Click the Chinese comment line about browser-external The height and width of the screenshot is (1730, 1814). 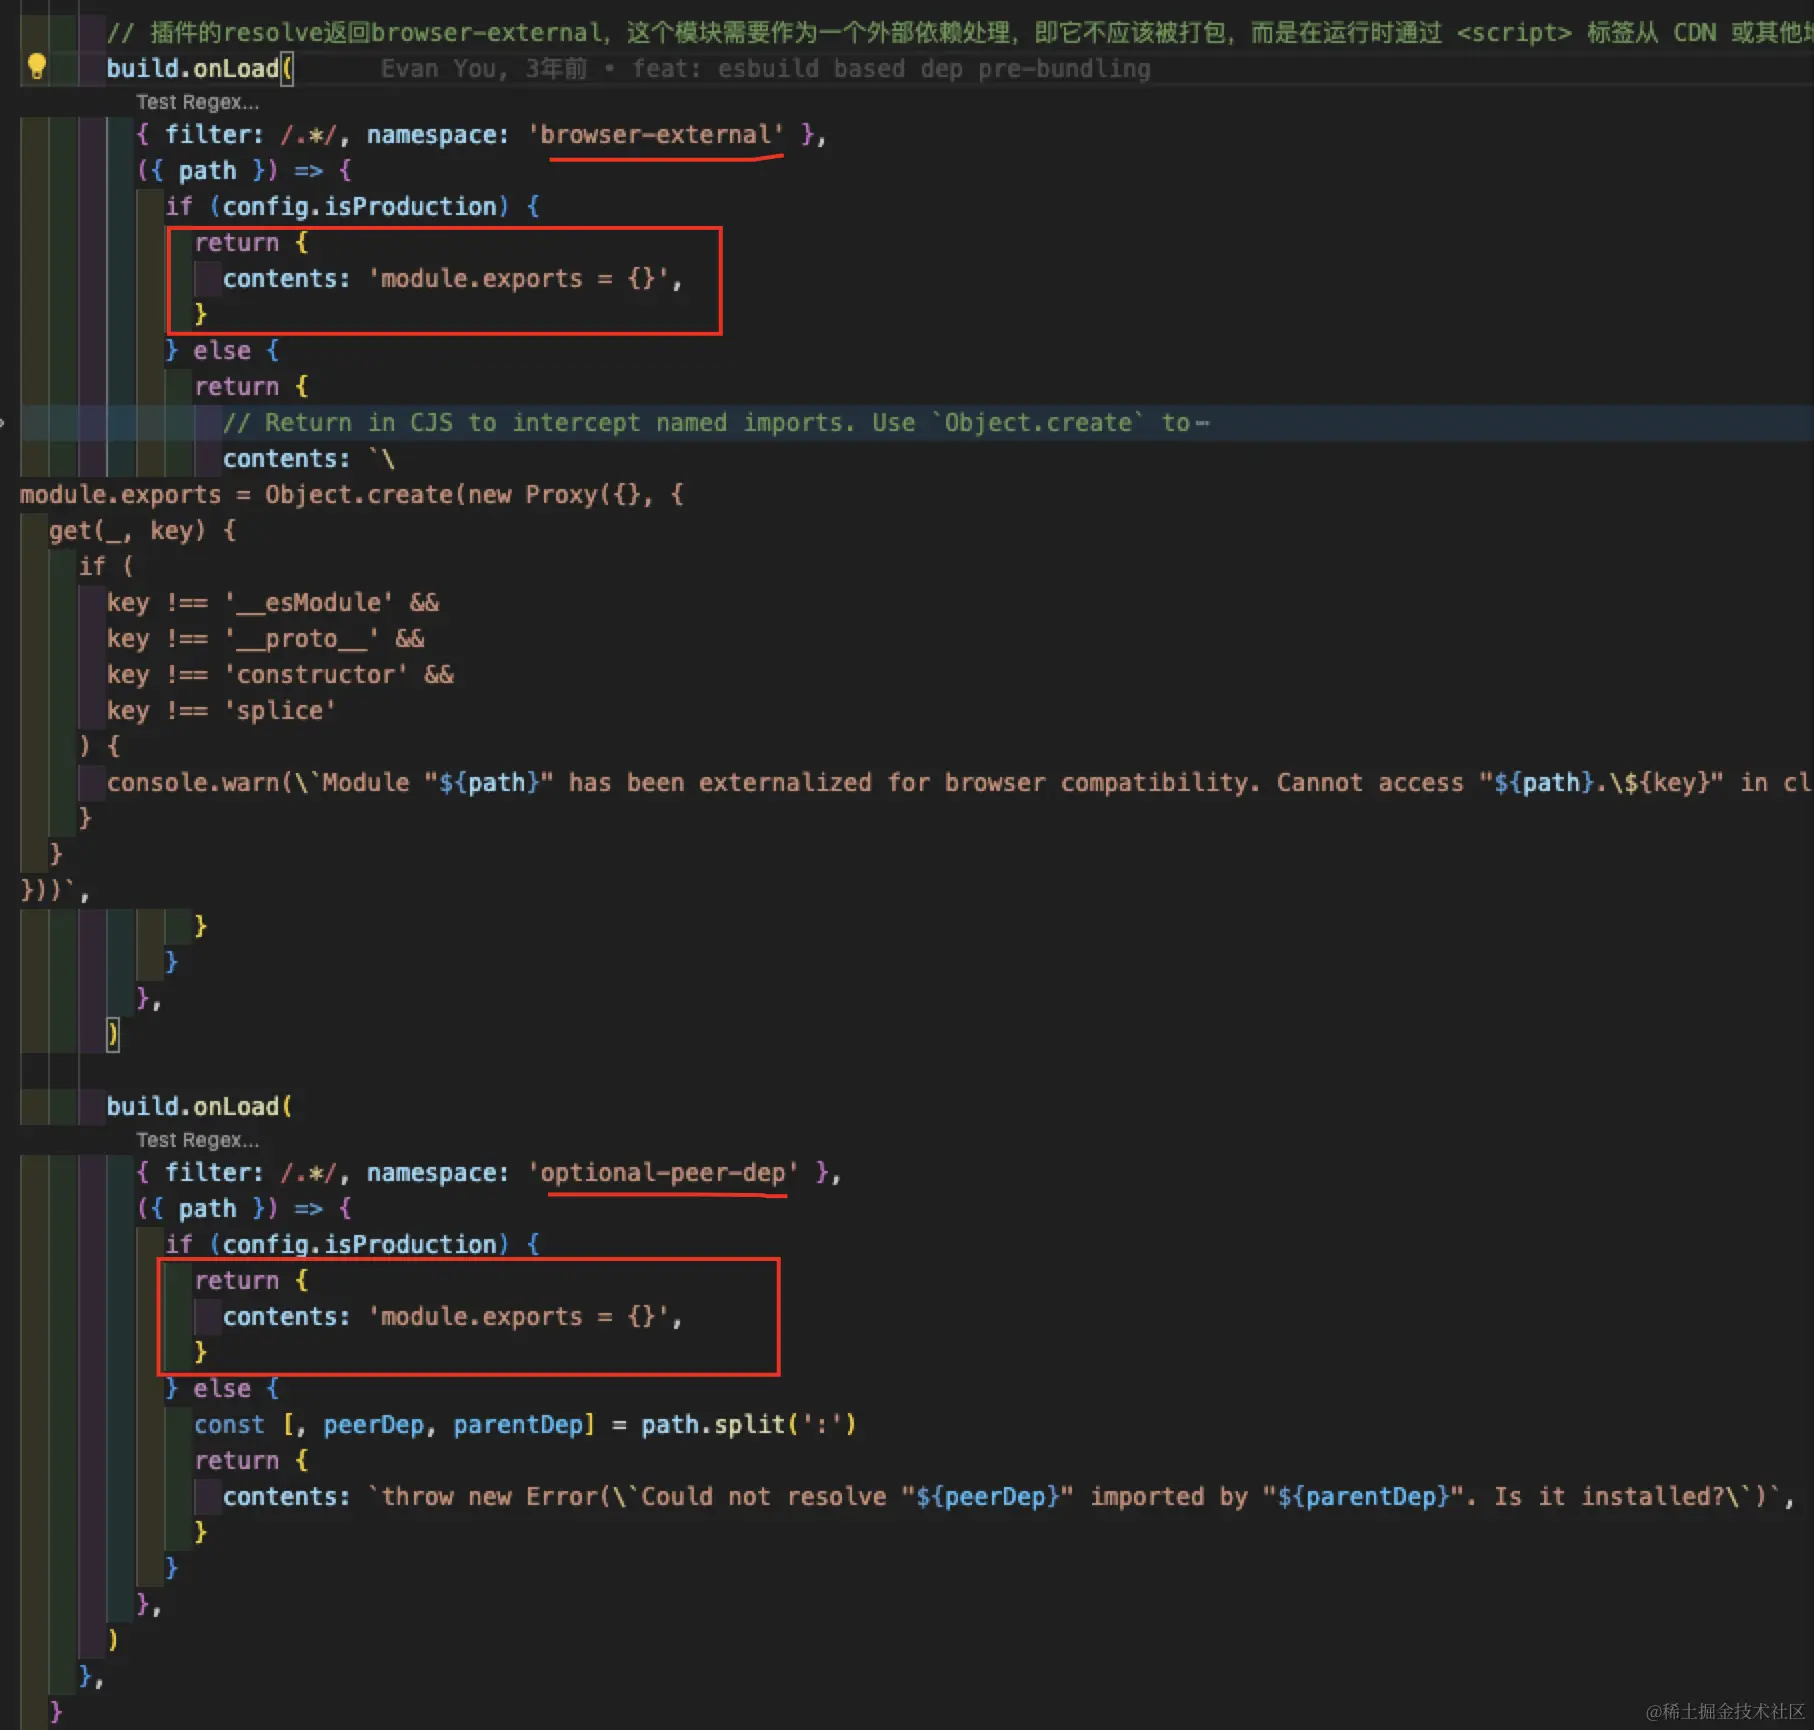coord(960,33)
